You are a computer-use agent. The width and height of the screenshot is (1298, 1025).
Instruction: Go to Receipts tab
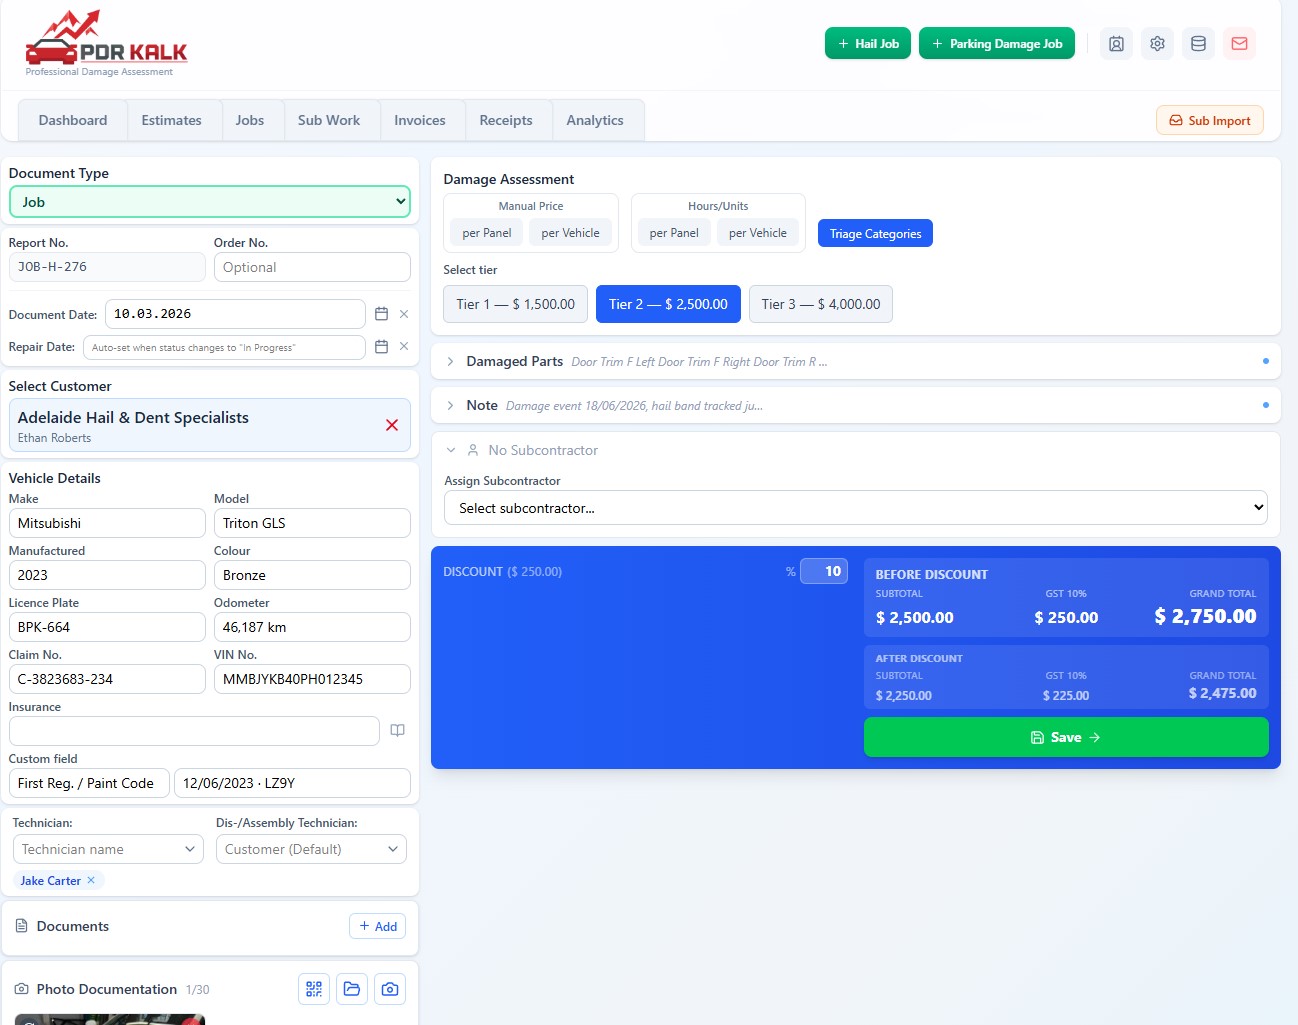pyautogui.click(x=506, y=120)
